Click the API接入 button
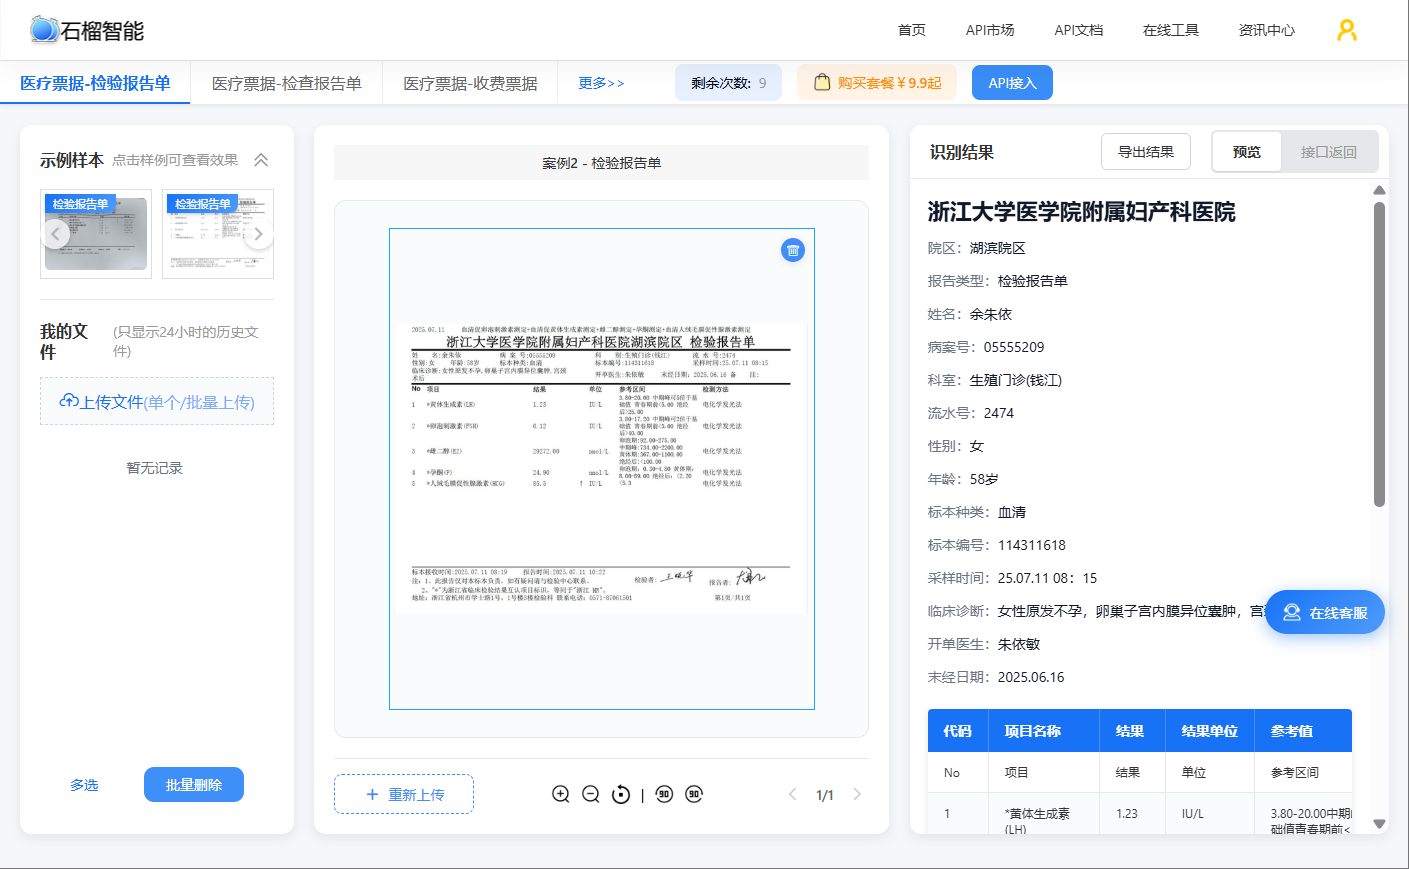Screen dimensions: 1409x869 [1012, 82]
